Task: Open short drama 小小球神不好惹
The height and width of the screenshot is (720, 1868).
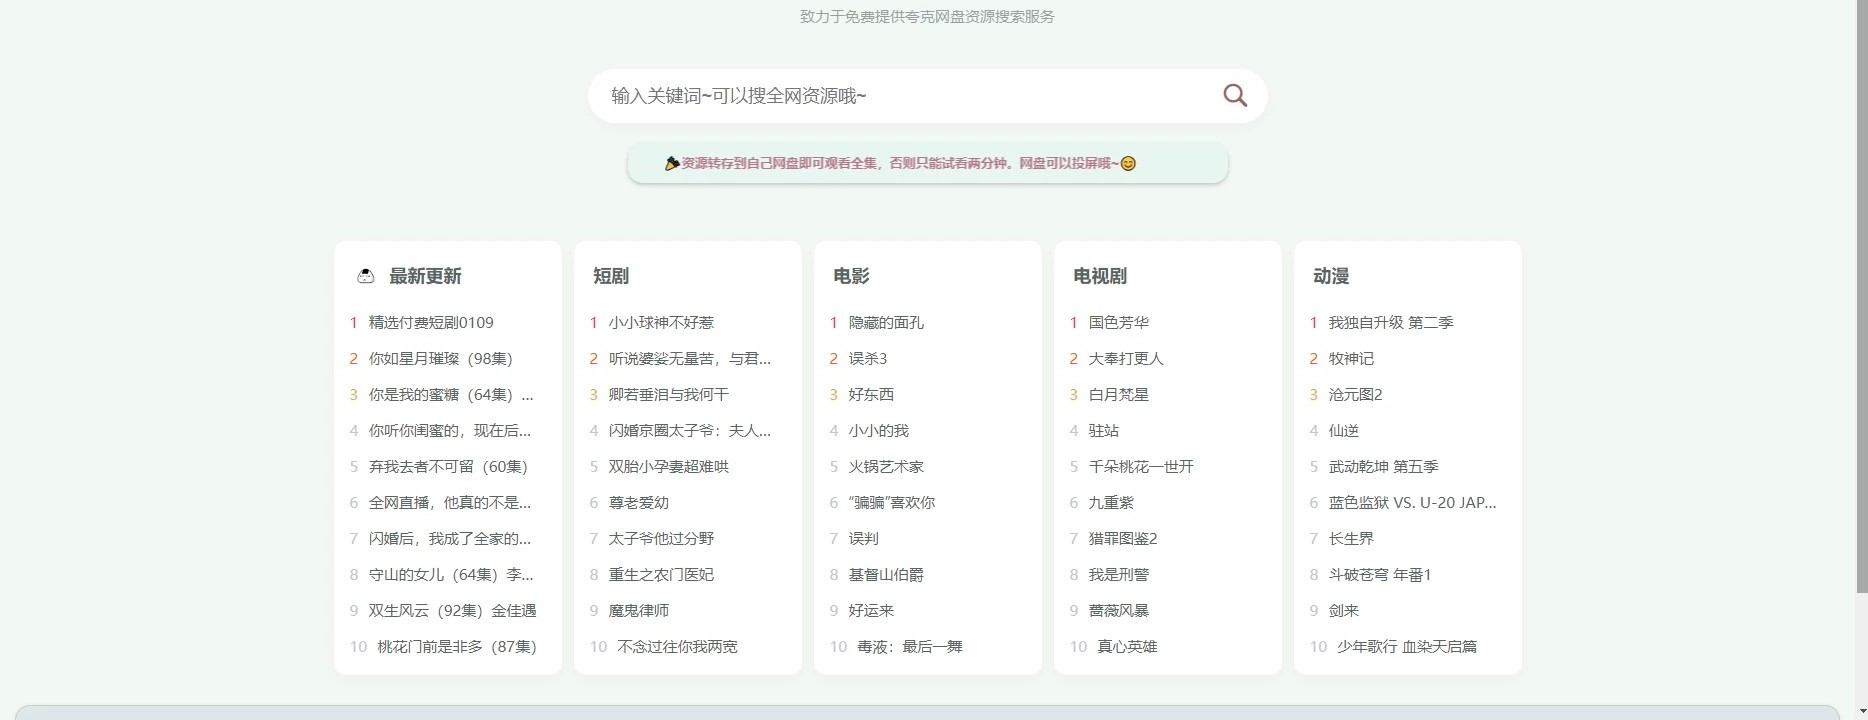Action: click(661, 323)
